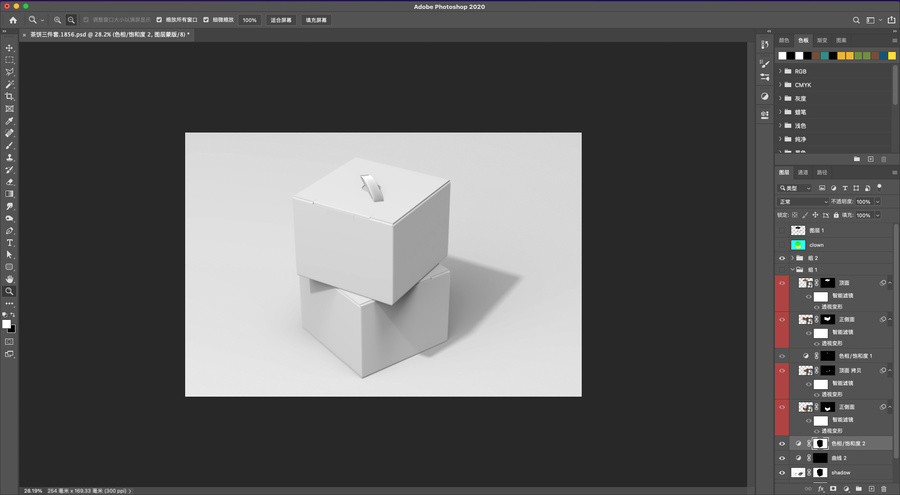Open the 不透明度 opacity dropdown arrow
Viewport: 900px width, 495px height.
point(878,202)
